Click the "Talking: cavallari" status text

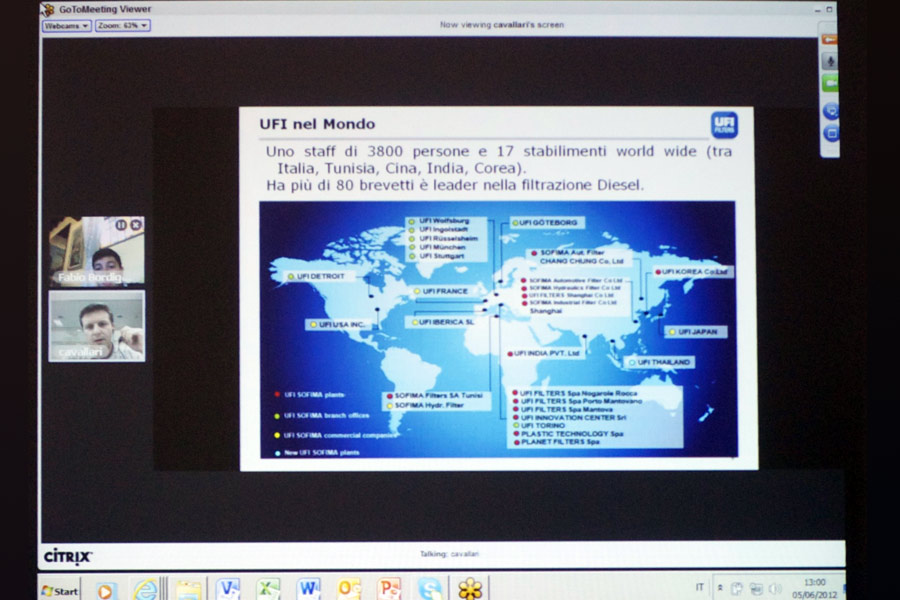click(449, 554)
